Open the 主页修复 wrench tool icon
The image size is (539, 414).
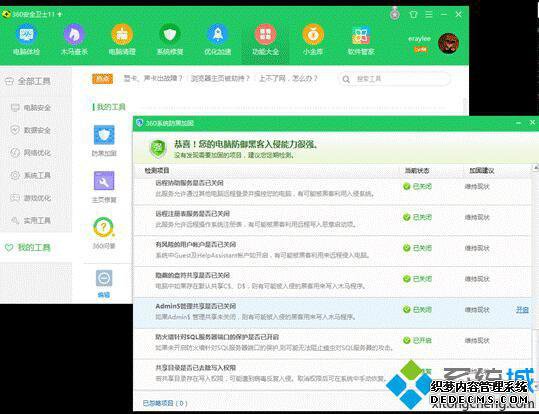click(104, 181)
